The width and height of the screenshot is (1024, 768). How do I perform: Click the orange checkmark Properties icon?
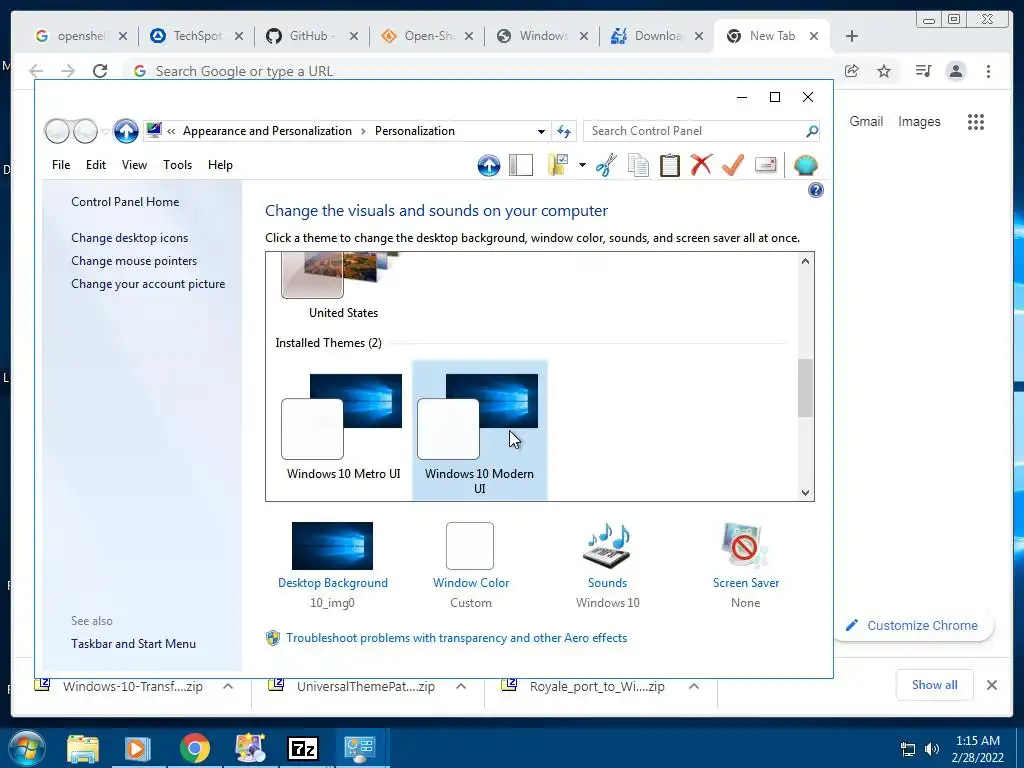click(x=733, y=165)
